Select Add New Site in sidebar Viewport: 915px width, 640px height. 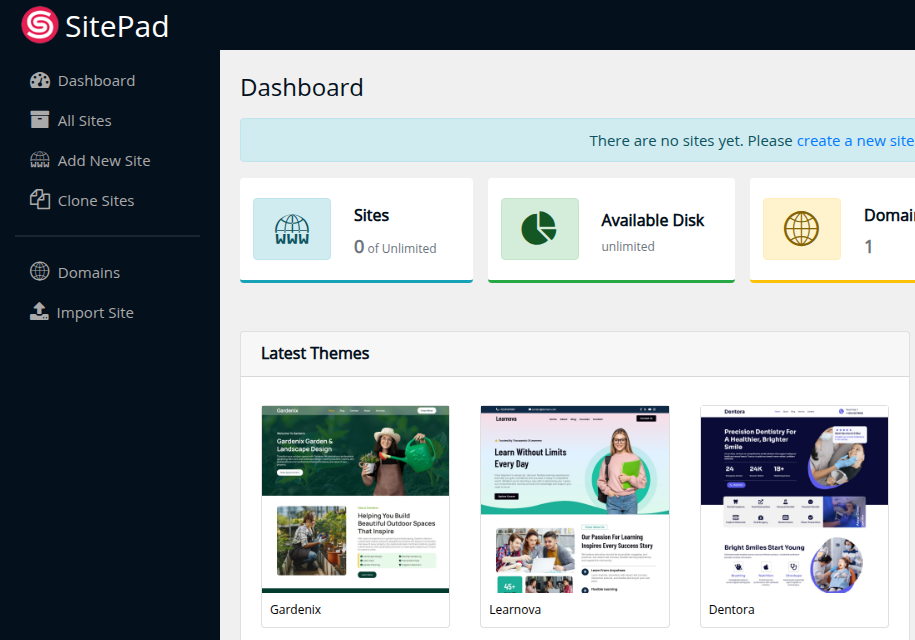(104, 161)
